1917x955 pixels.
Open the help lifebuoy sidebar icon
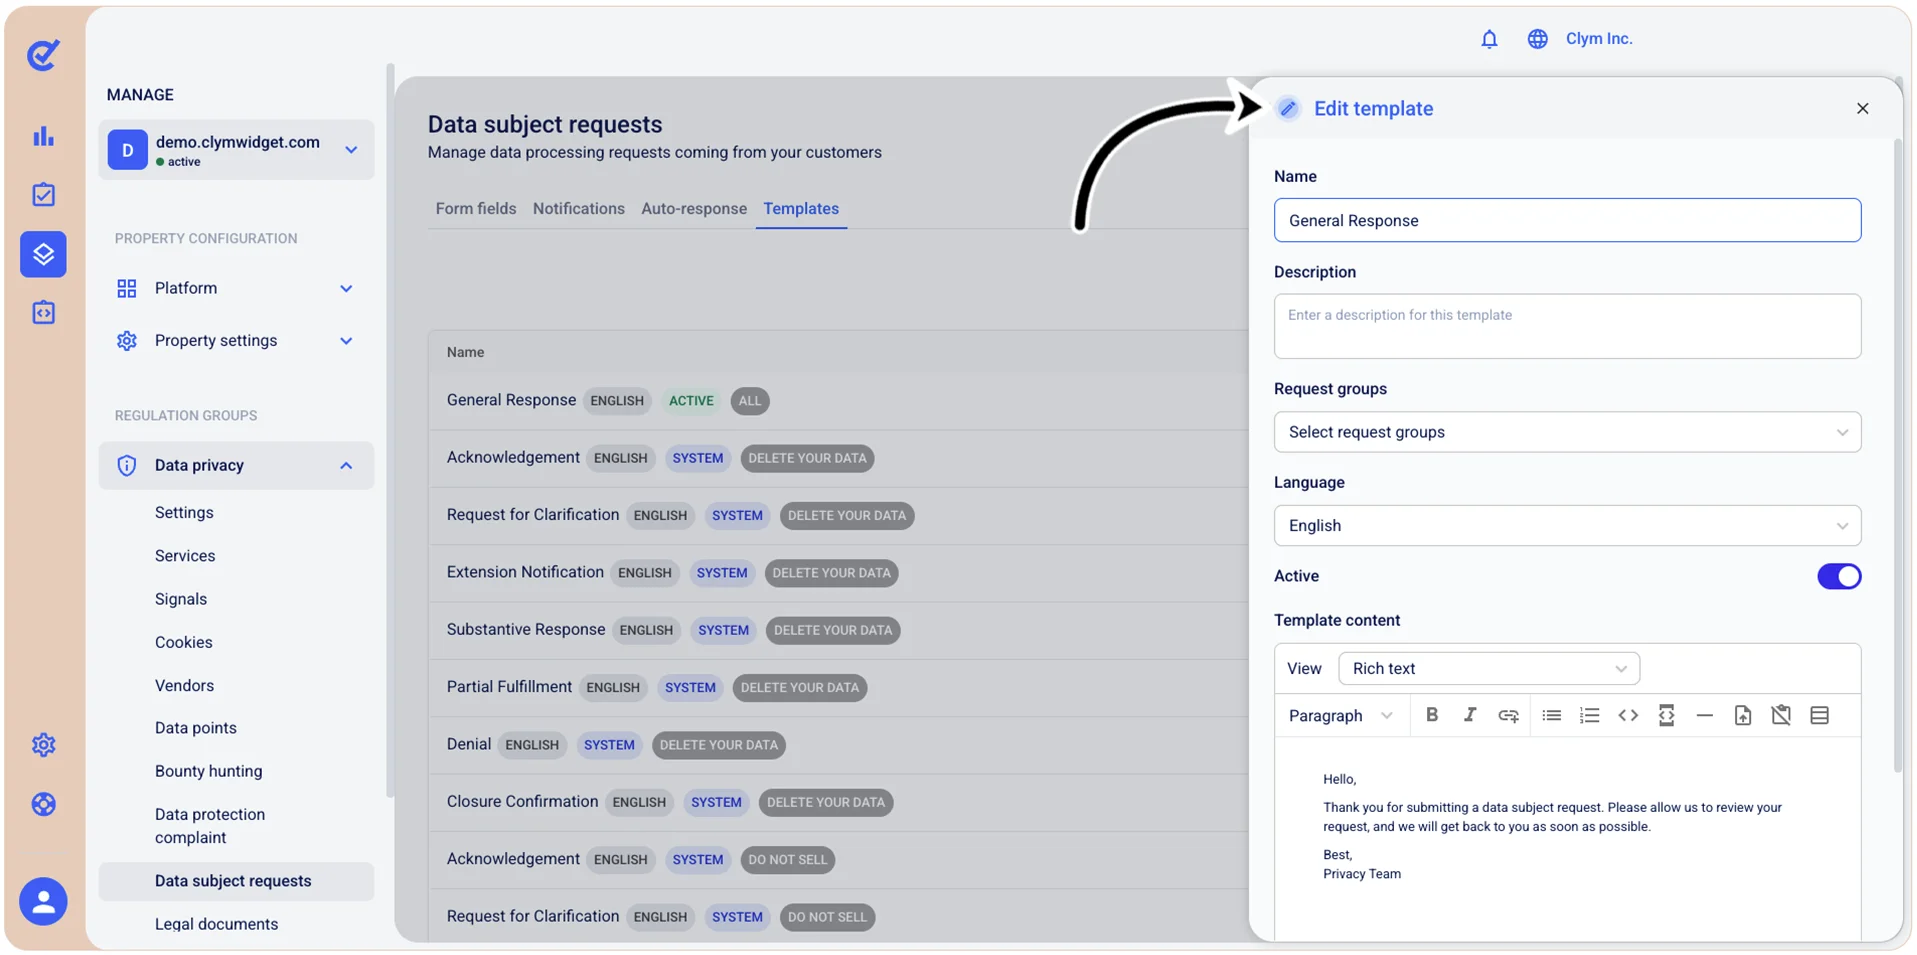click(43, 804)
